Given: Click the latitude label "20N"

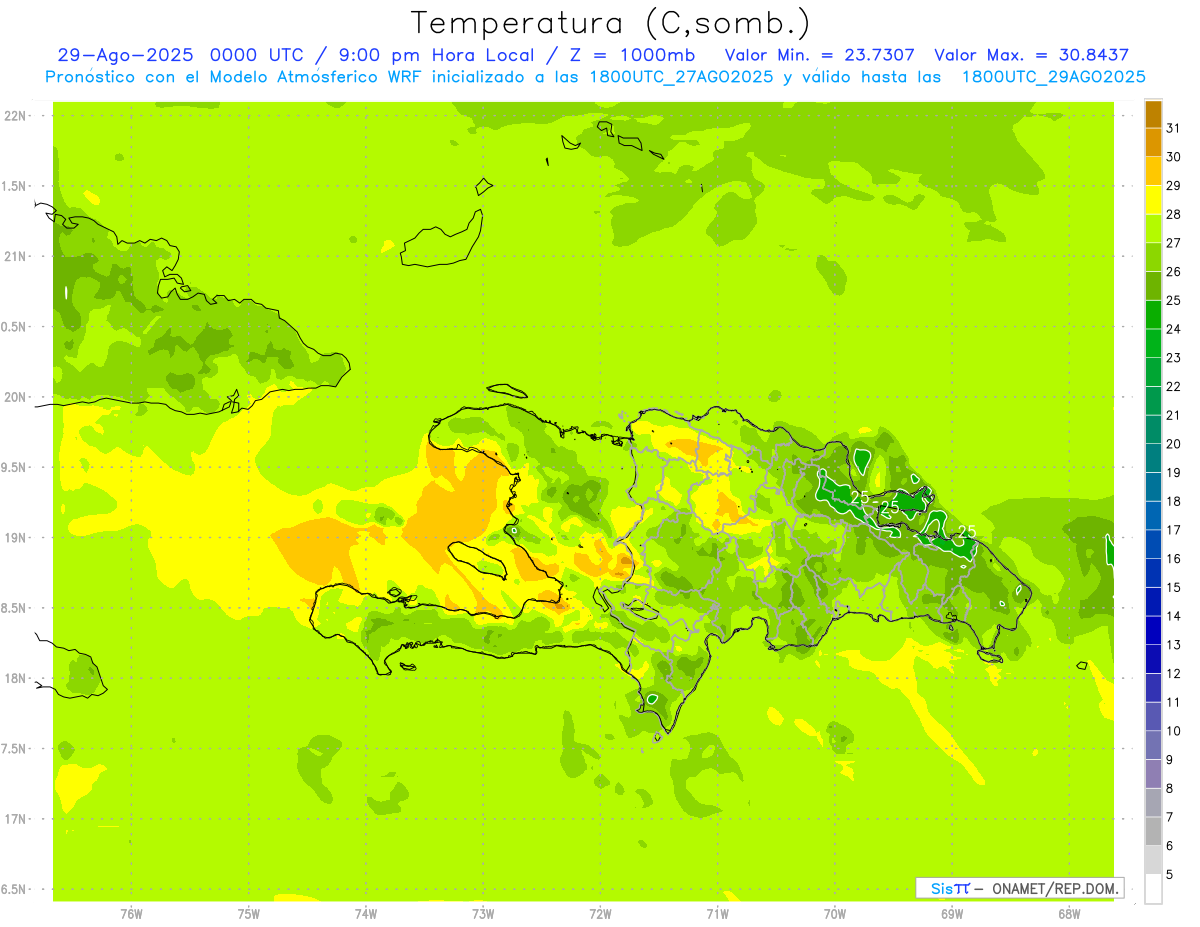Looking at the screenshot, I should [16, 398].
